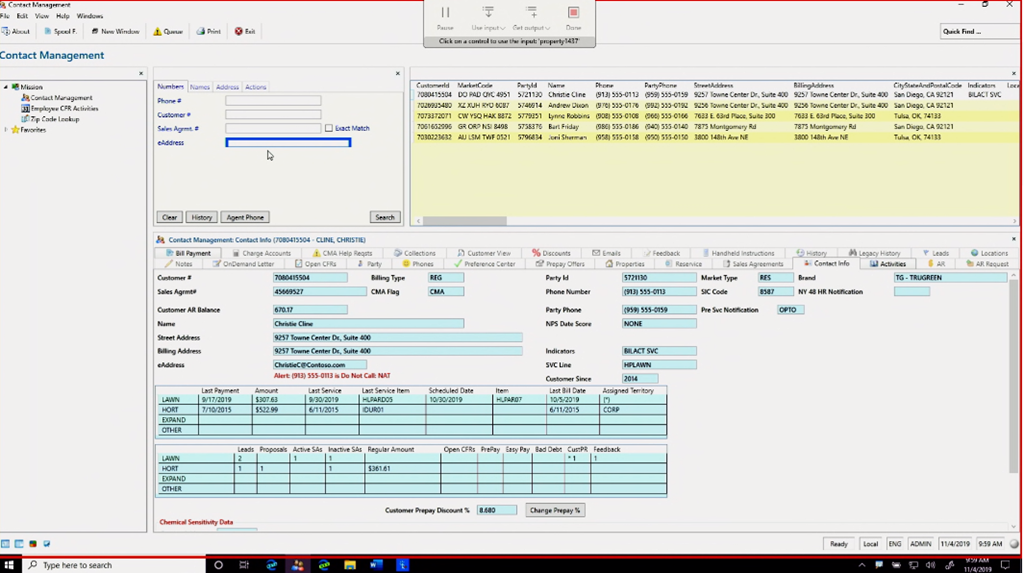1024x573 pixels.
Task: Switch to the Address search tab
Action: [227, 87]
